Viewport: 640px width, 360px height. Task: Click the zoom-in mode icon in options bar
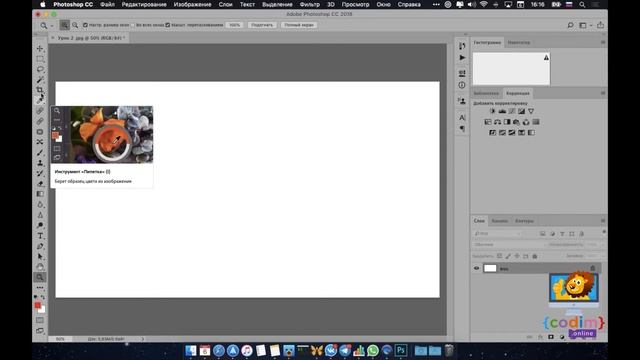click(x=65, y=25)
